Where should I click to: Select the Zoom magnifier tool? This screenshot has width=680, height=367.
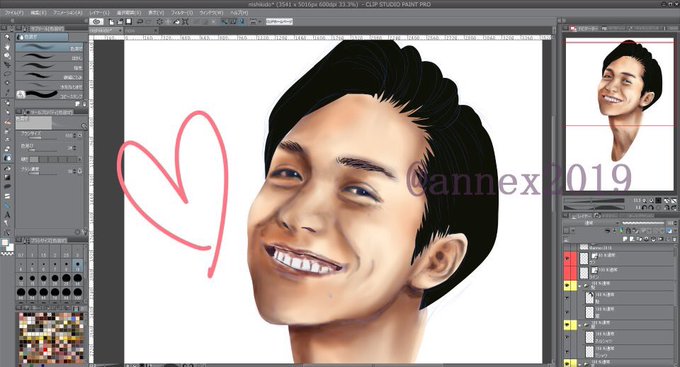(7, 36)
